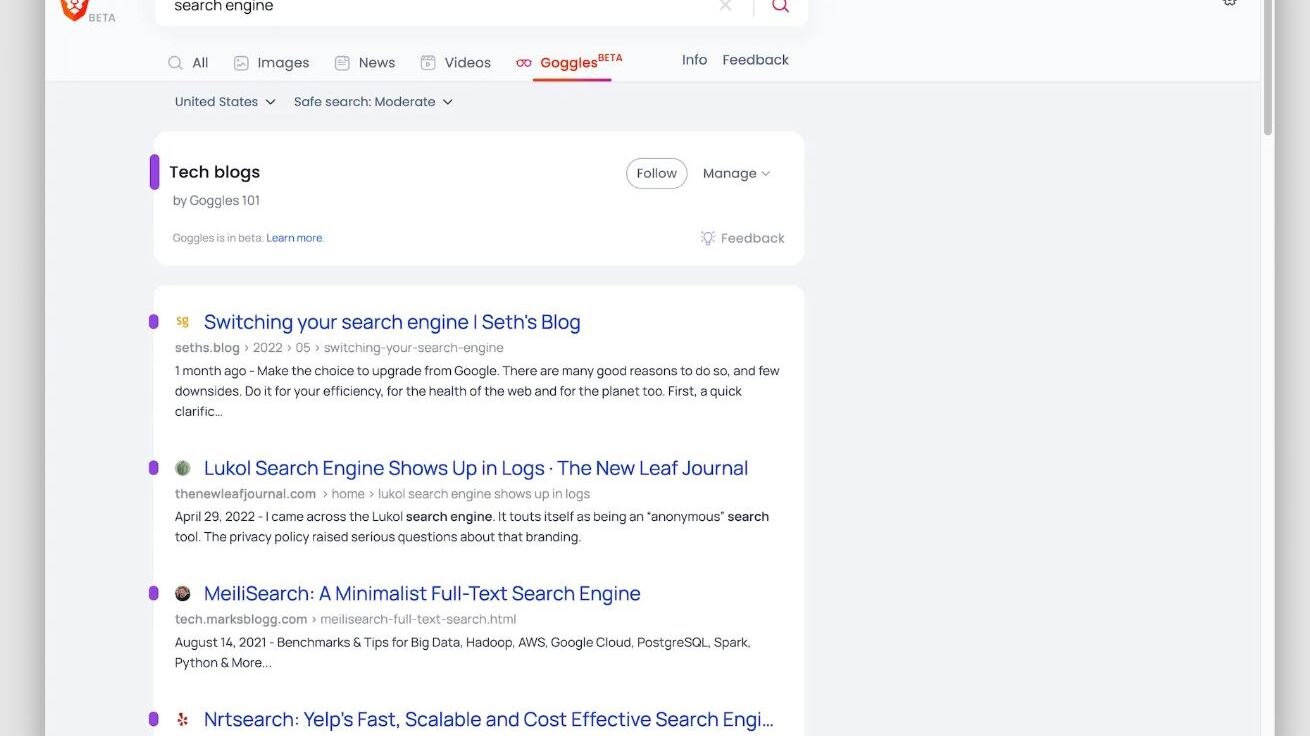Open the settings gear icon
Image resolution: width=1310 pixels, height=736 pixels.
click(1229, 3)
